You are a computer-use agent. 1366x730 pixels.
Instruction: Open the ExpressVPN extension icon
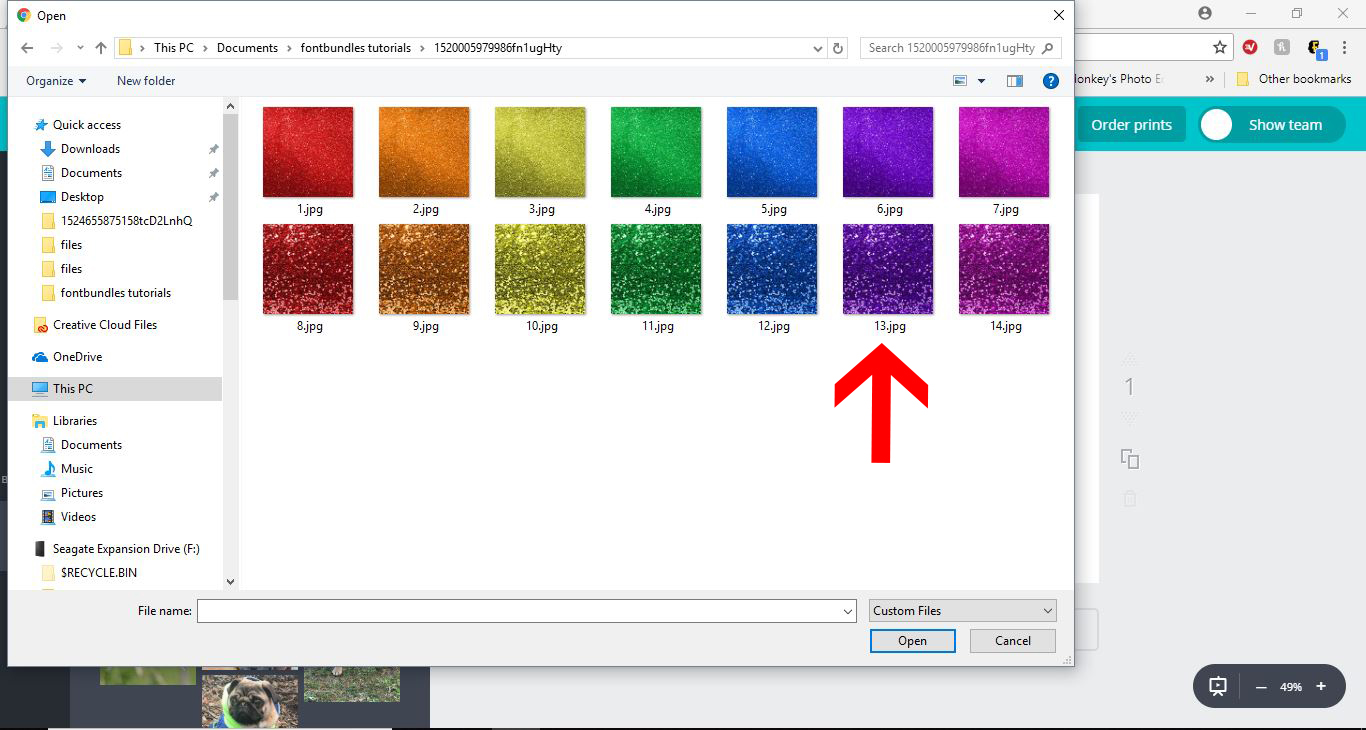[1249, 46]
